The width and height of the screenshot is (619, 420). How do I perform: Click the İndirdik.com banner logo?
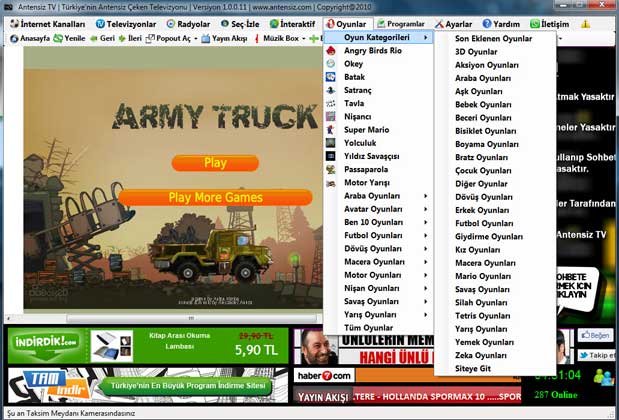(46, 346)
